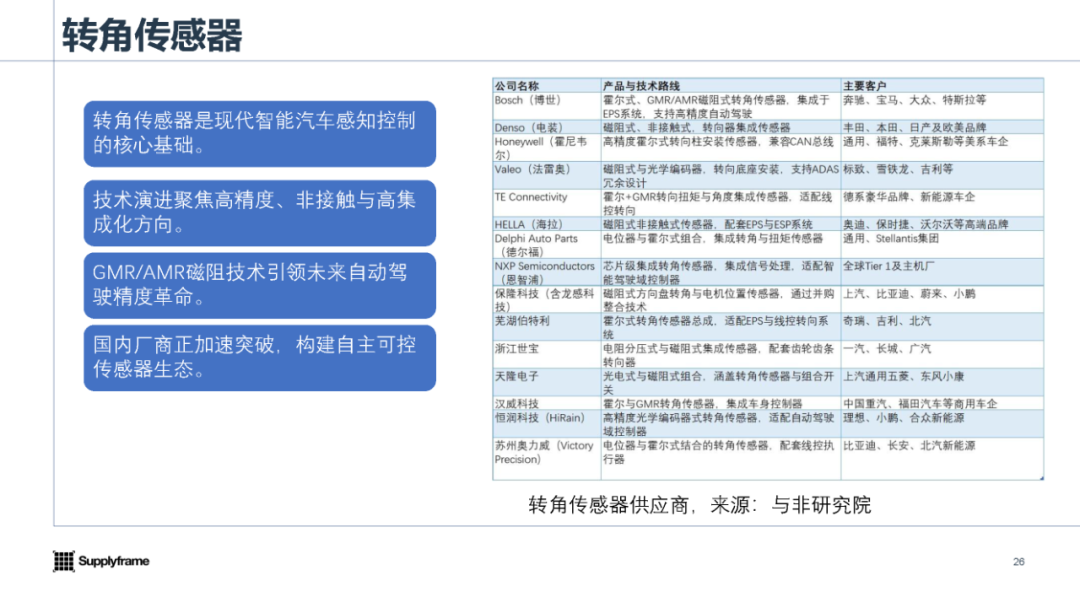Click product cell 霍尔与GMR转角传感器

click(x=720, y=404)
